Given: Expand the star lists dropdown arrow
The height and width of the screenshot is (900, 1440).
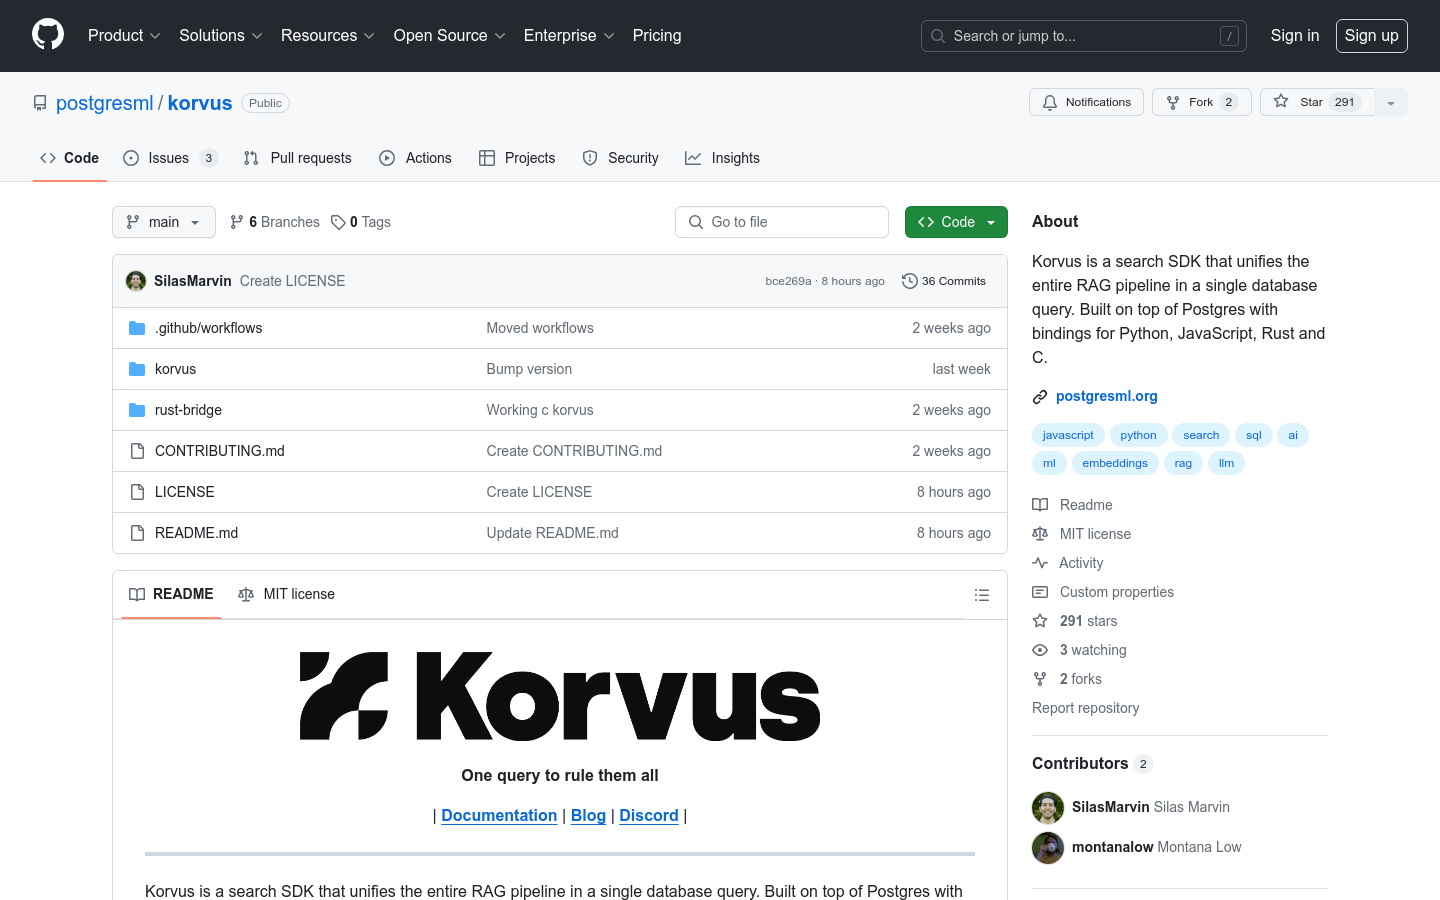Looking at the screenshot, I should click(x=1391, y=102).
